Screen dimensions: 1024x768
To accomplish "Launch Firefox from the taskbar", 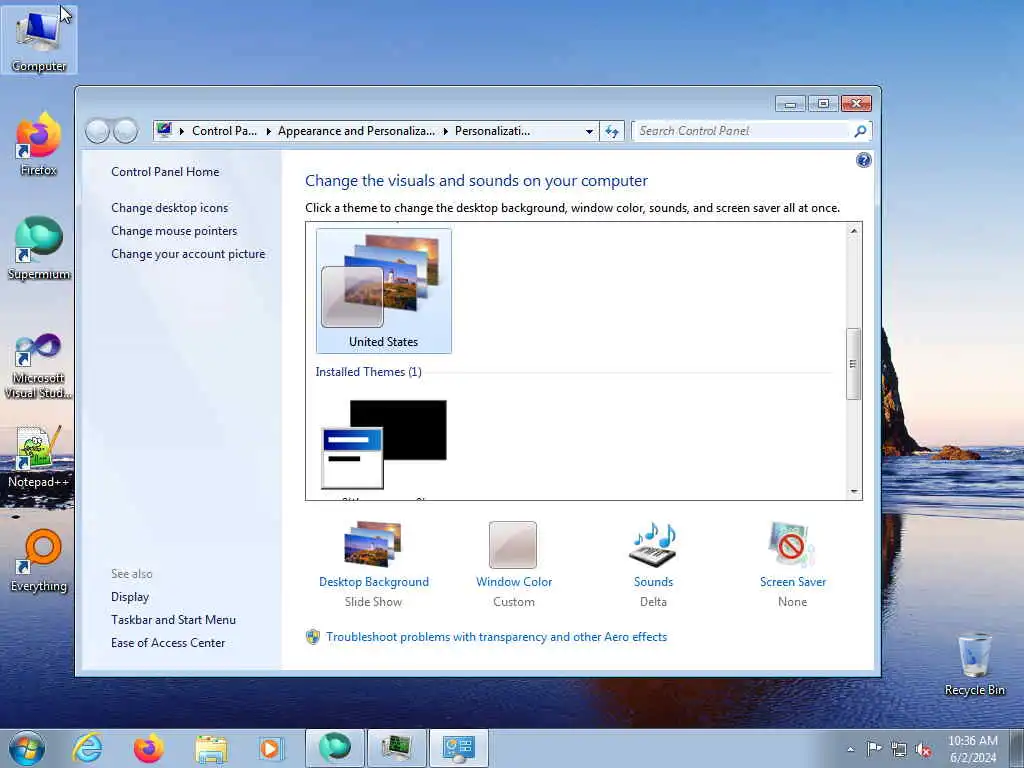I will (149, 748).
